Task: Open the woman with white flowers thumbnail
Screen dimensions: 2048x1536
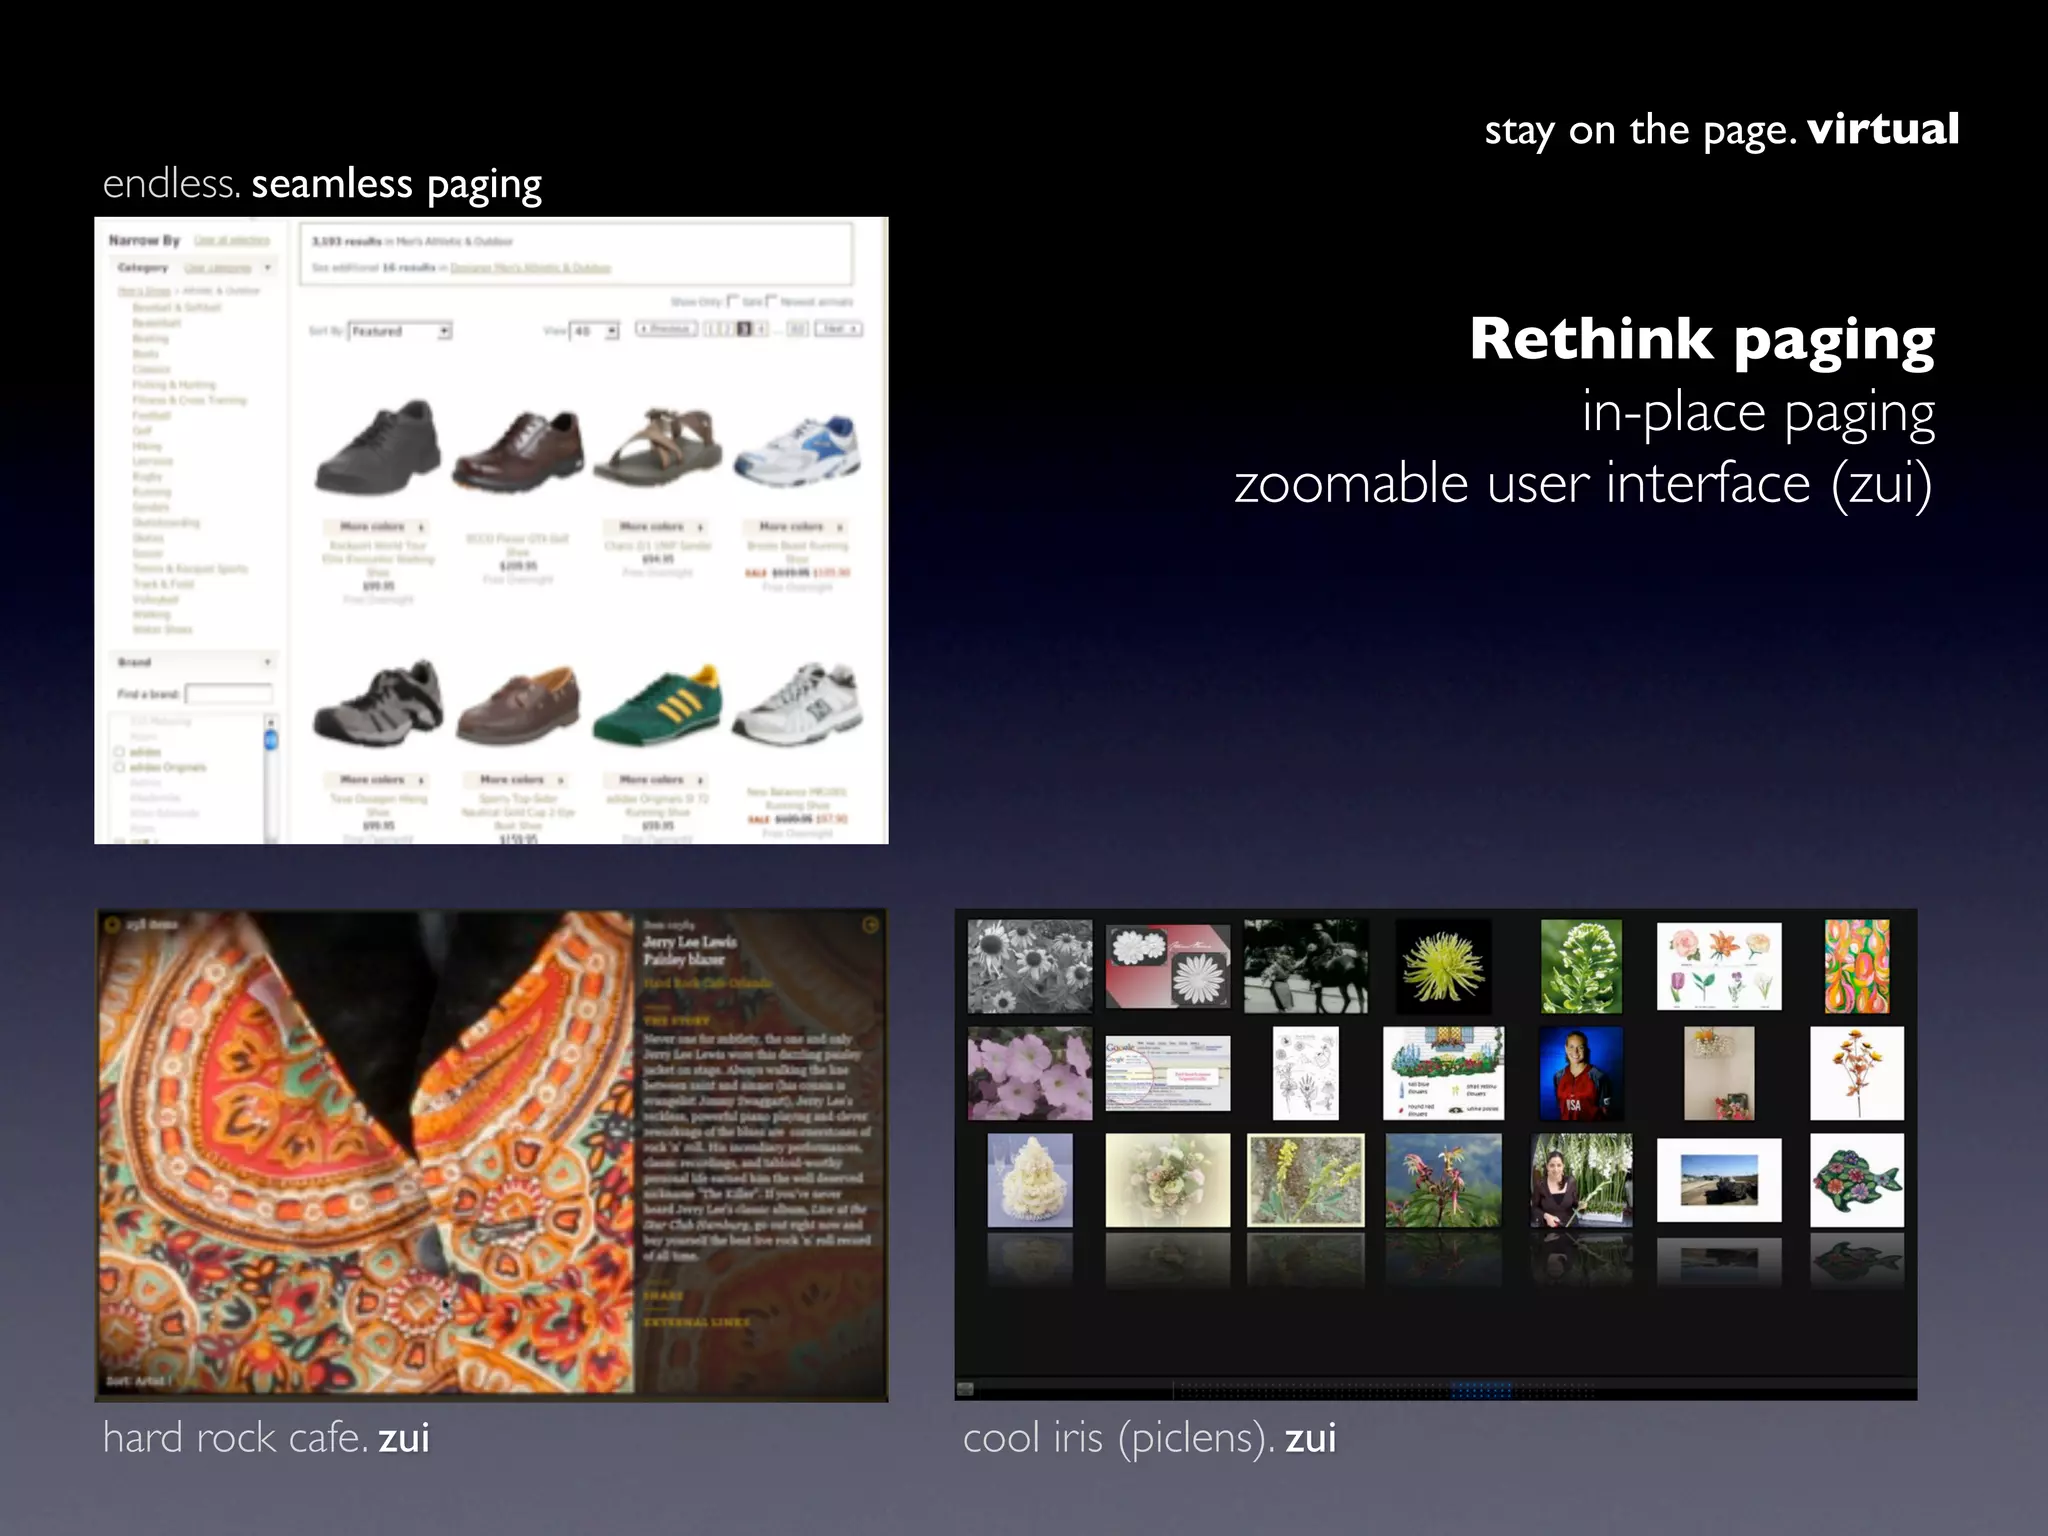Action: pyautogui.click(x=1581, y=1180)
